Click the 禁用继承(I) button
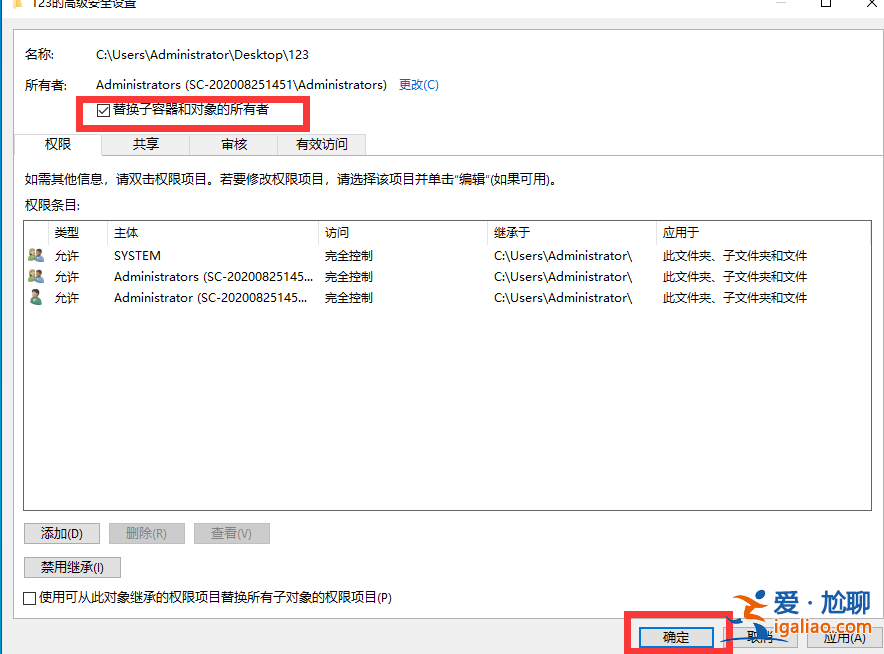This screenshot has width=884, height=654. click(72, 567)
